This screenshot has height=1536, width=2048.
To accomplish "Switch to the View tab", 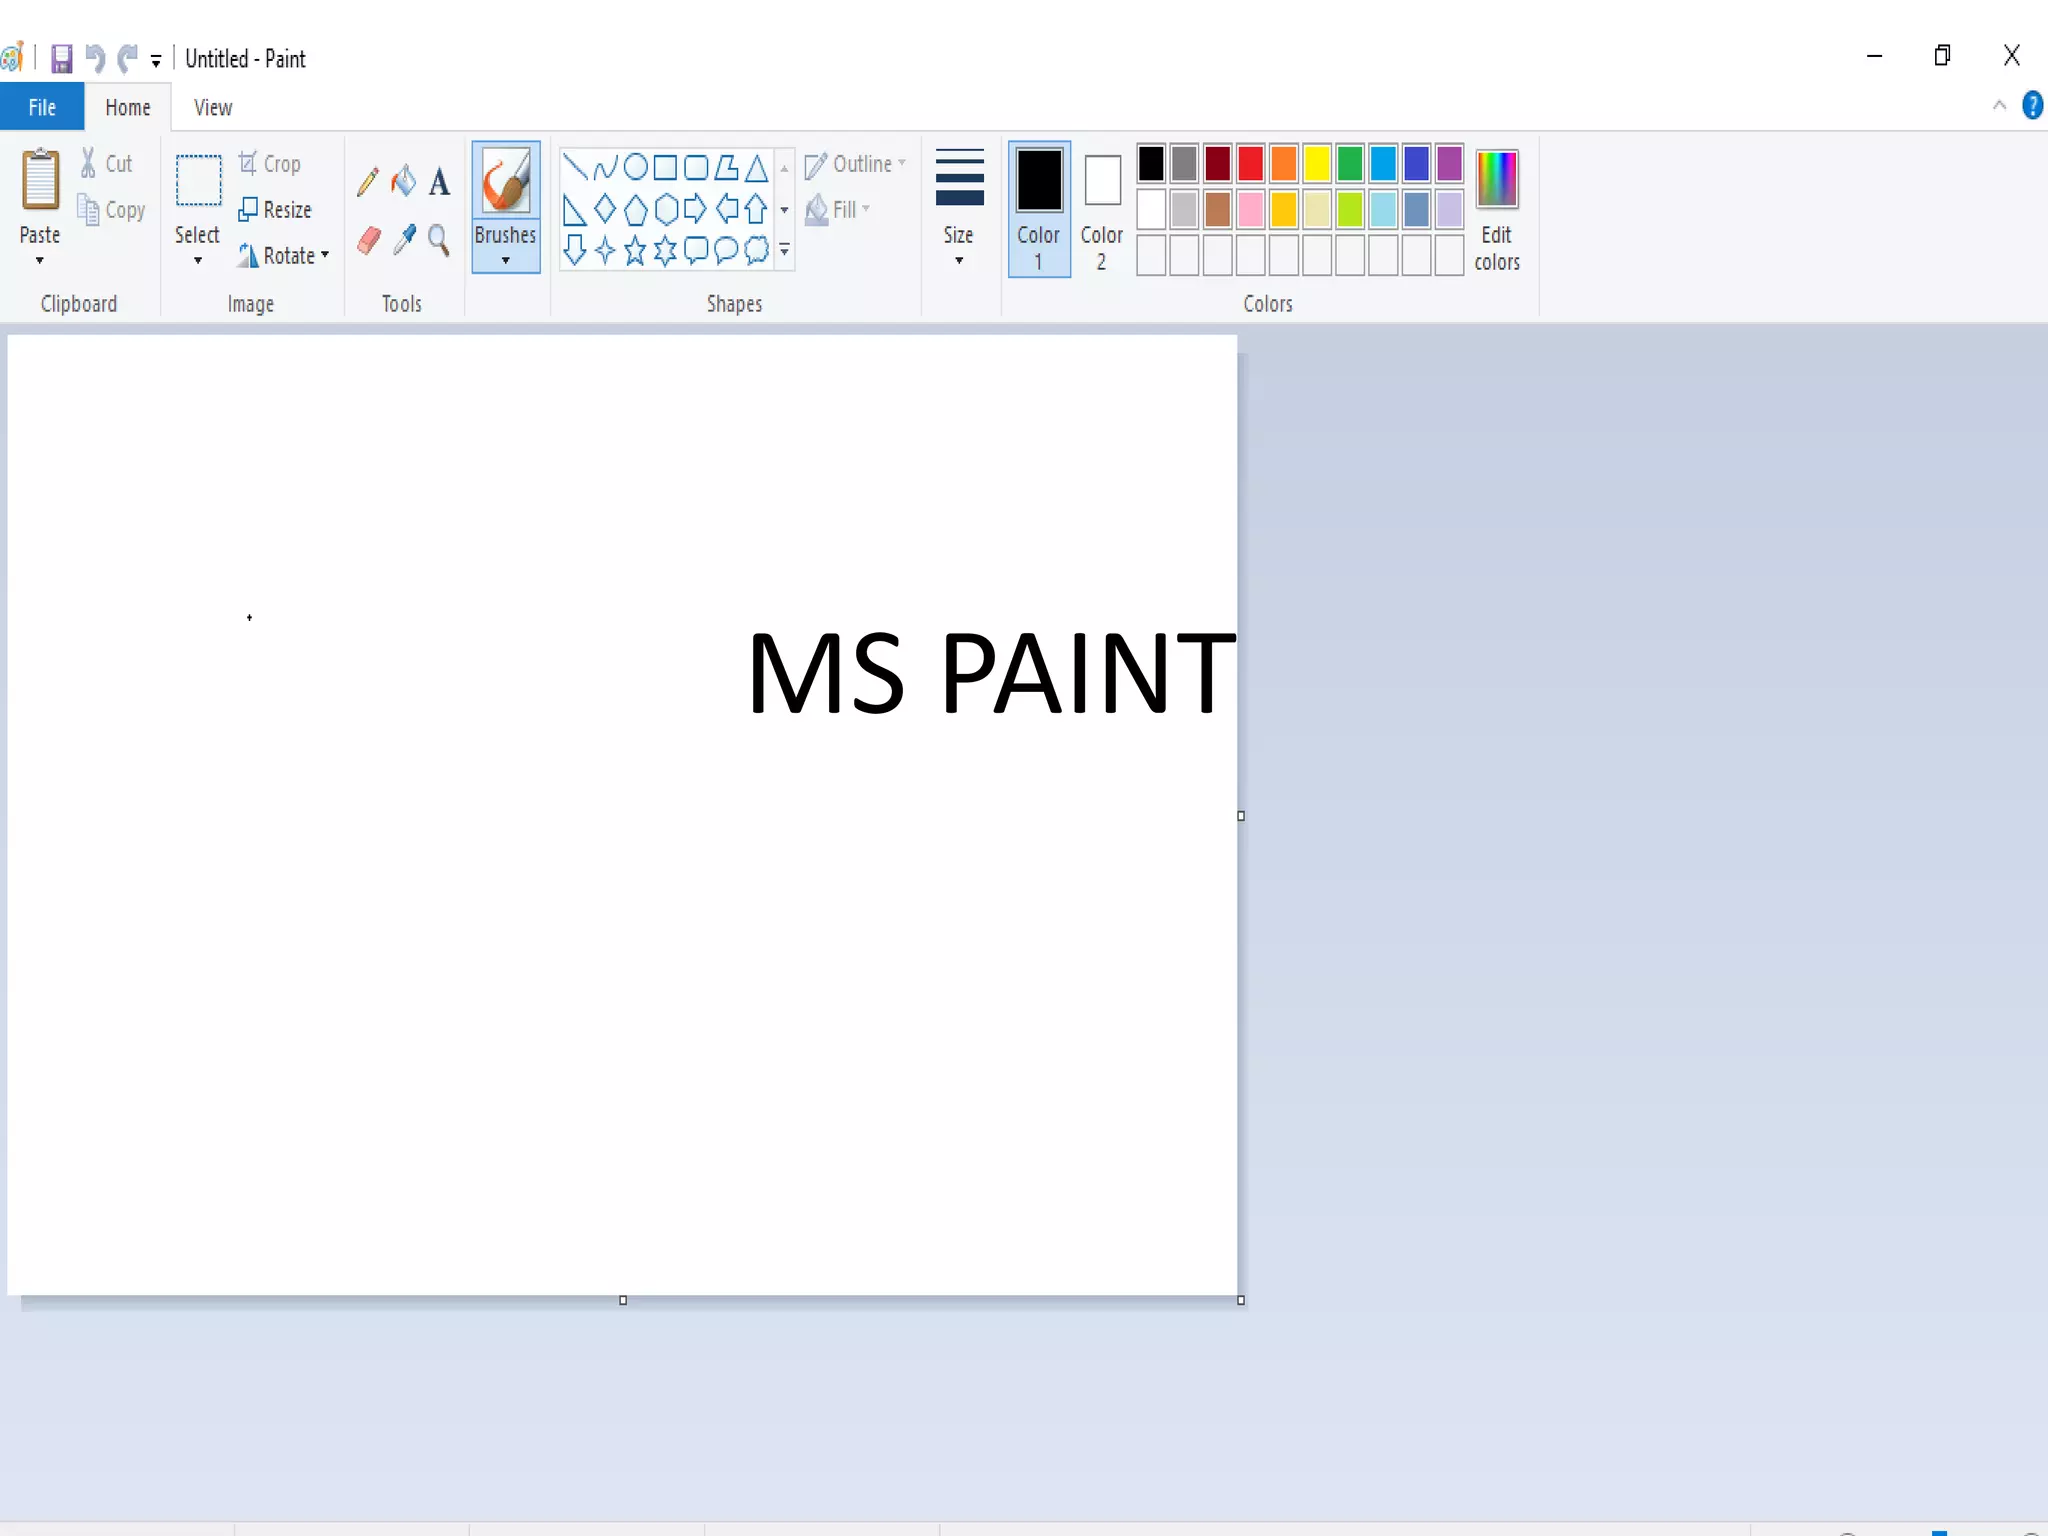I will [x=213, y=107].
